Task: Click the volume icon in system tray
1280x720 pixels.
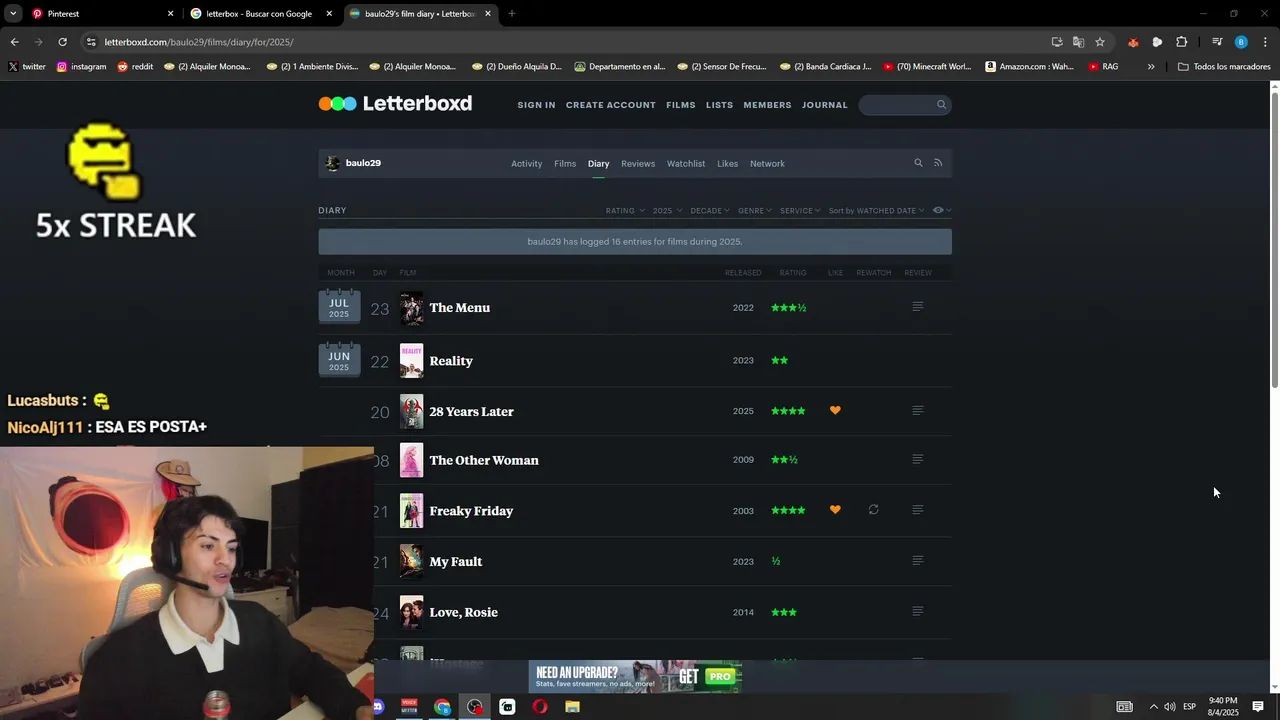Action: (x=1169, y=707)
